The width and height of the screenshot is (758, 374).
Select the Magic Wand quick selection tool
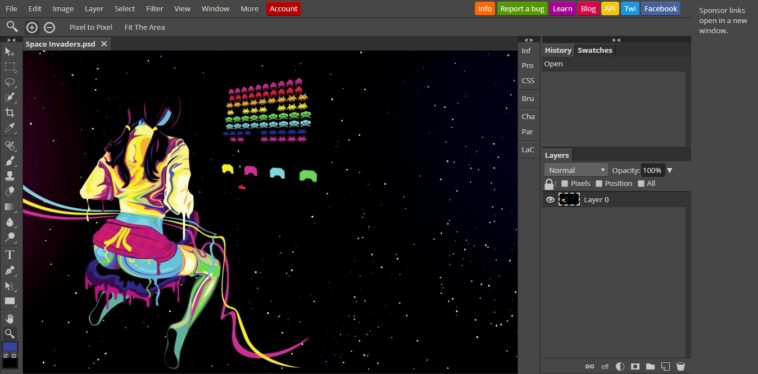[x=10, y=97]
